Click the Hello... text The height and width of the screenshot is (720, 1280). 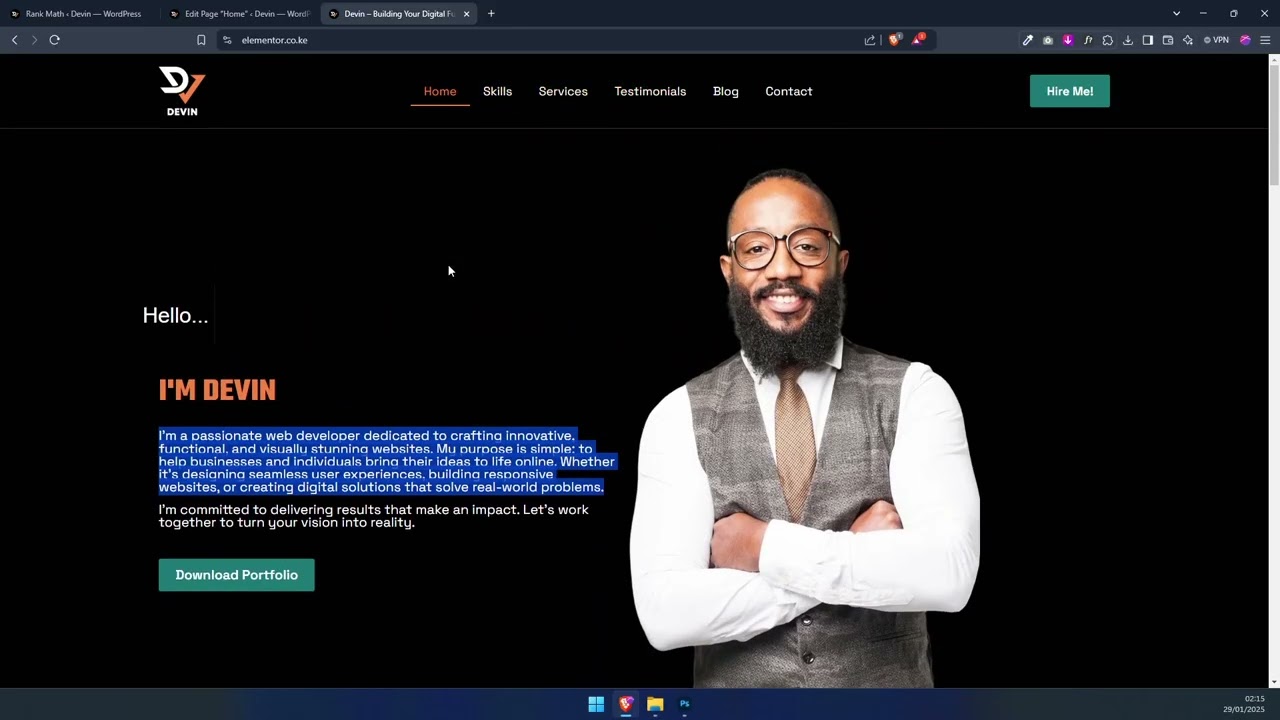[x=175, y=316]
